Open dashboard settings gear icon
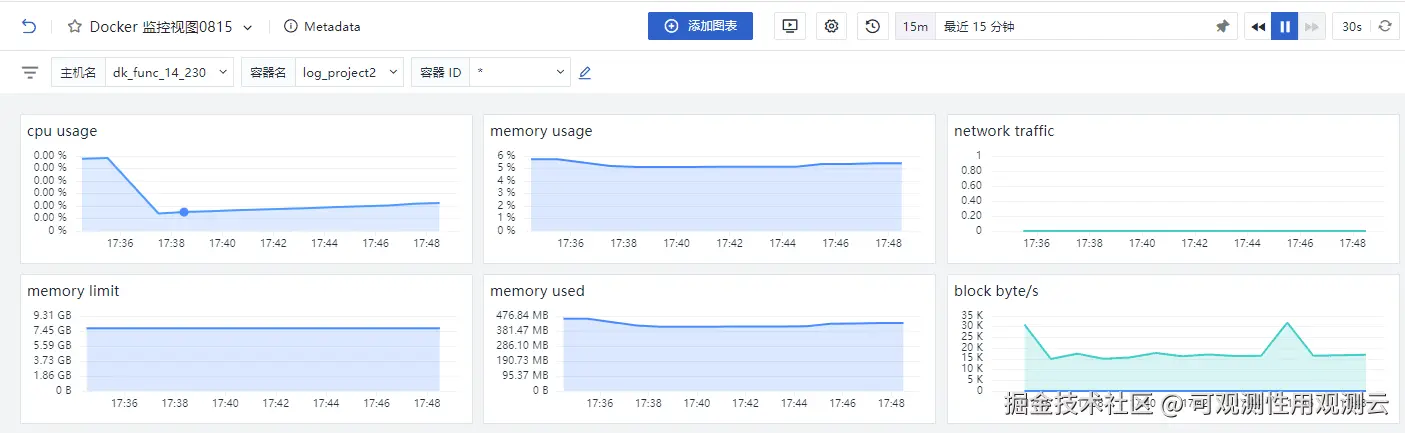This screenshot has width=1405, height=433. pyautogui.click(x=831, y=27)
